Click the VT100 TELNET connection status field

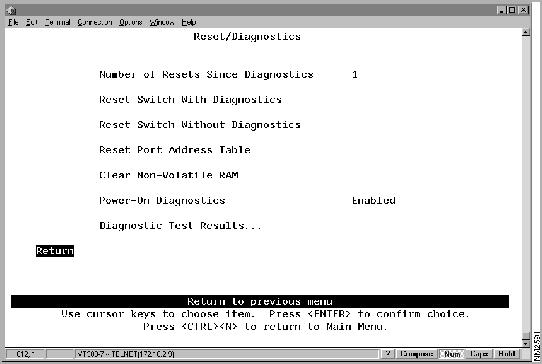(x=227, y=354)
